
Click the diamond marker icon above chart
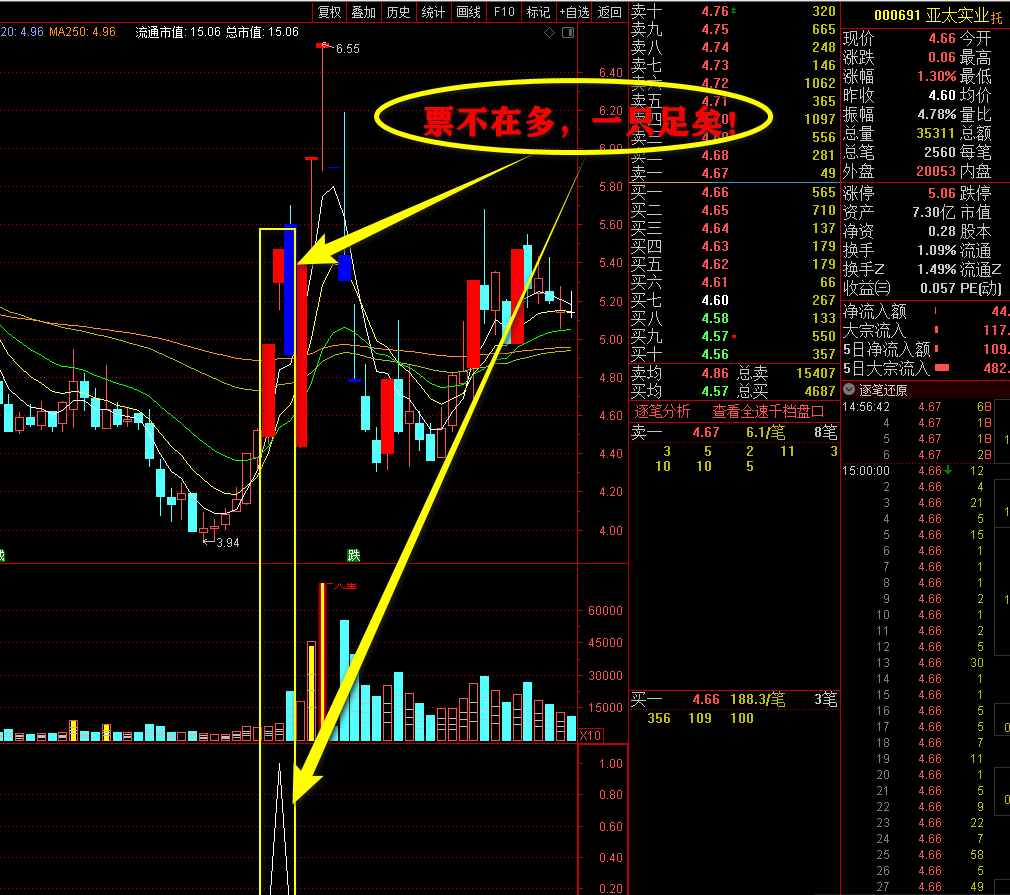click(549, 32)
